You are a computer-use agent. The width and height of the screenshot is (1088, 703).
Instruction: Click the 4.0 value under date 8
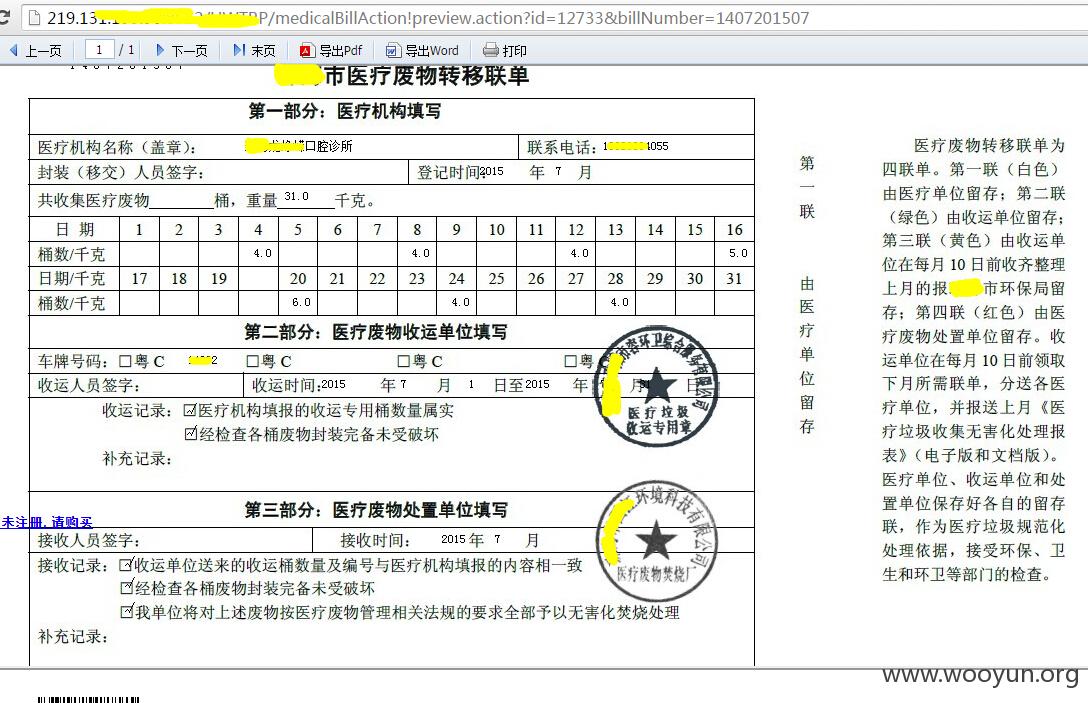point(420,253)
